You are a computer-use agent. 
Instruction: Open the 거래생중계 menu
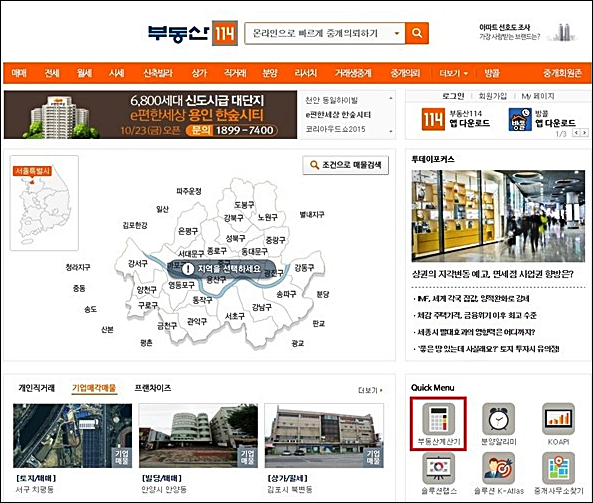click(353, 73)
